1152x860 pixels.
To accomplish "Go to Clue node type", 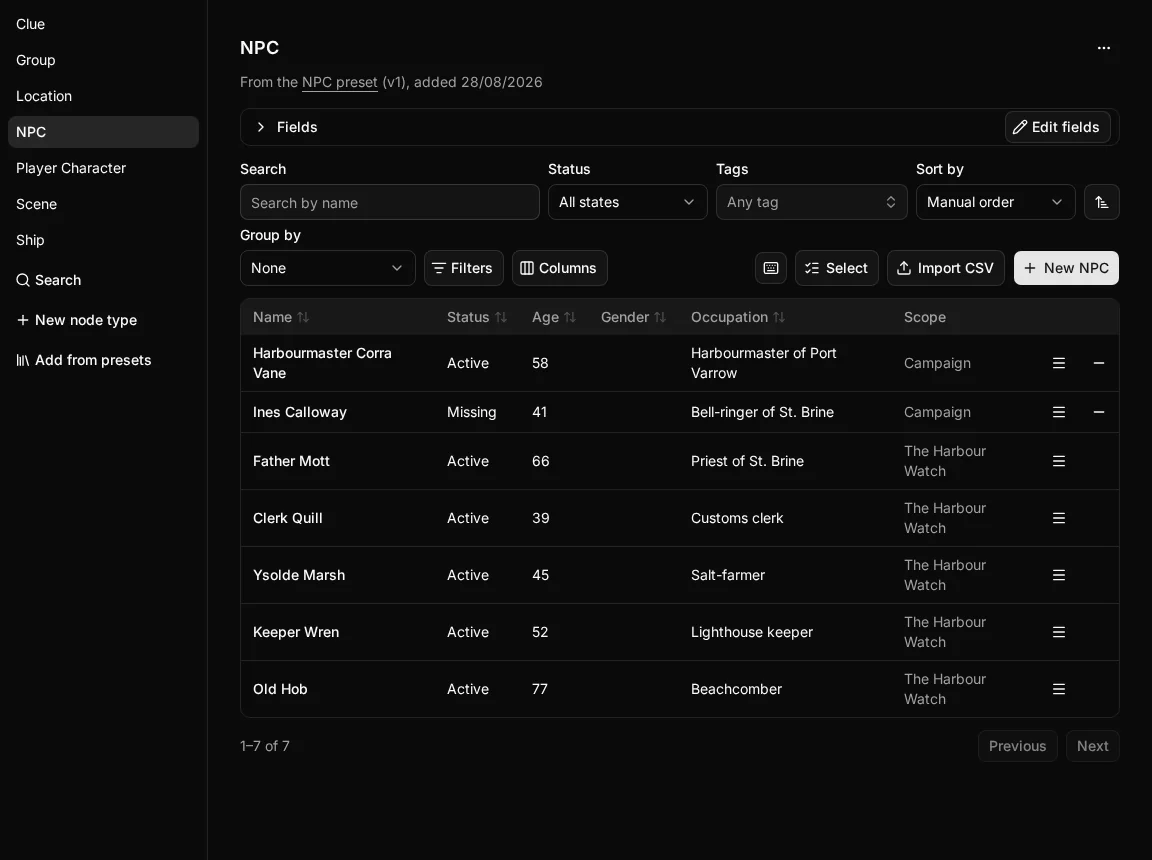I will click(x=103, y=24).
